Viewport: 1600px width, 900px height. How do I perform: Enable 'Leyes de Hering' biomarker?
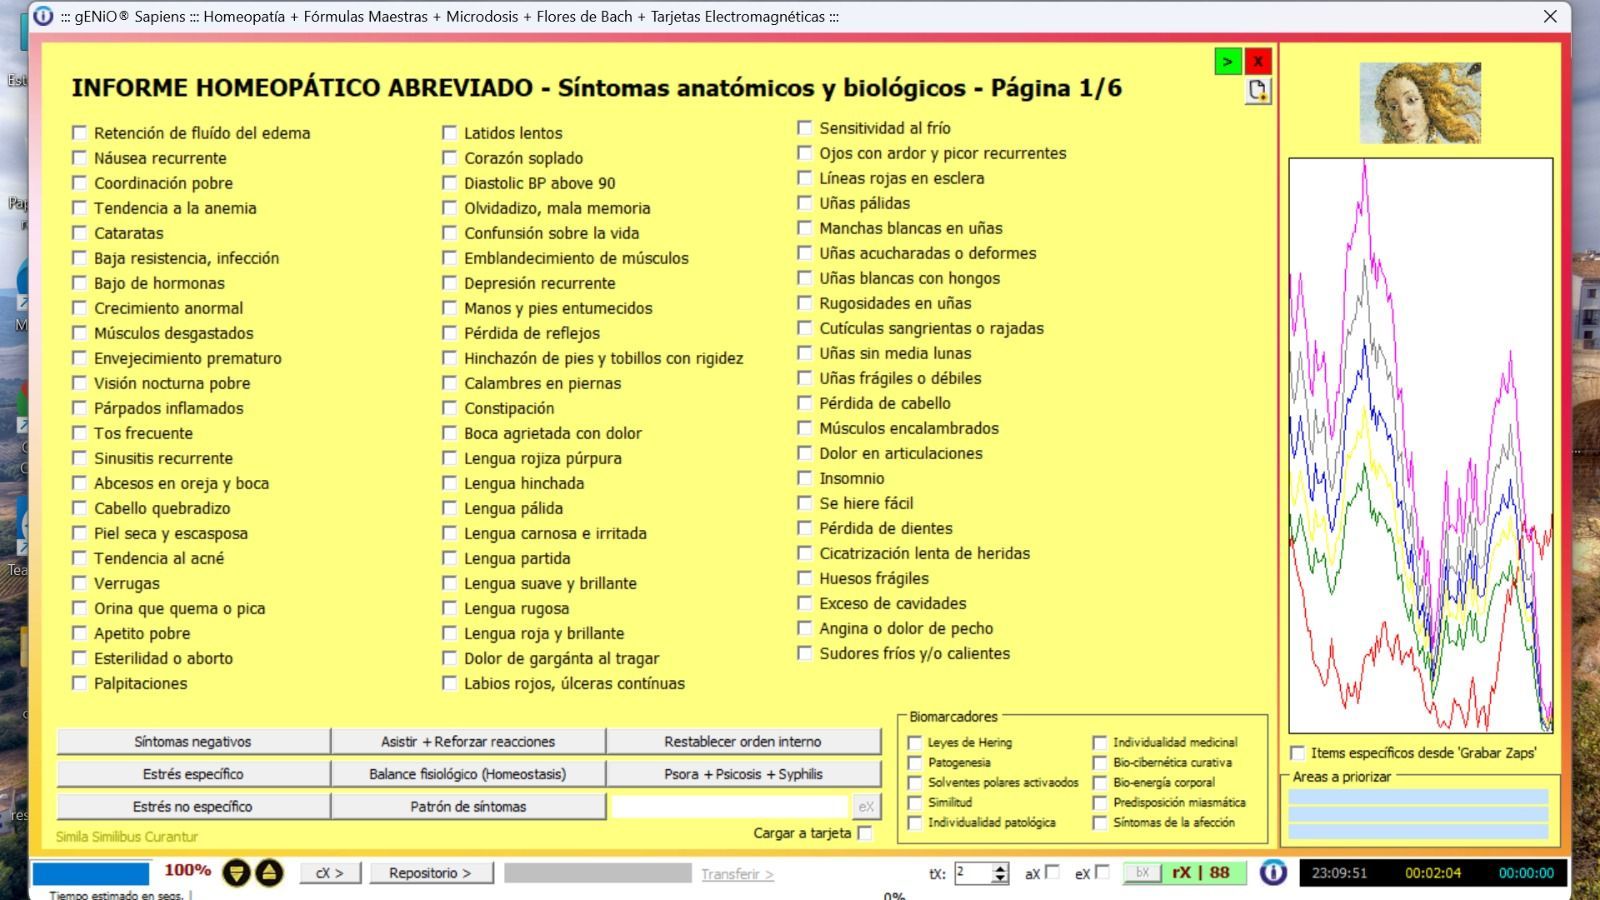pos(915,743)
